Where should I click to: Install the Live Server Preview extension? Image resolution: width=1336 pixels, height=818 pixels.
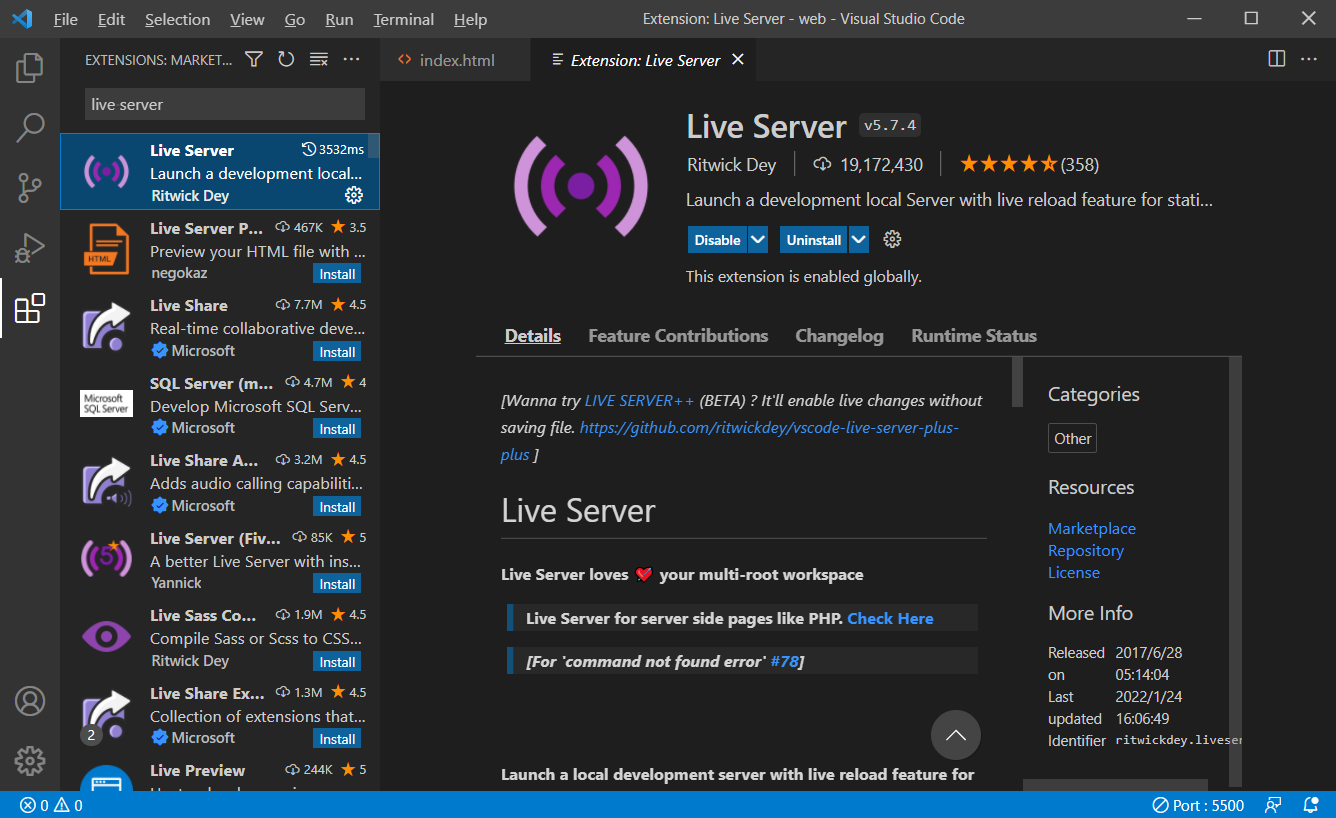tap(337, 274)
